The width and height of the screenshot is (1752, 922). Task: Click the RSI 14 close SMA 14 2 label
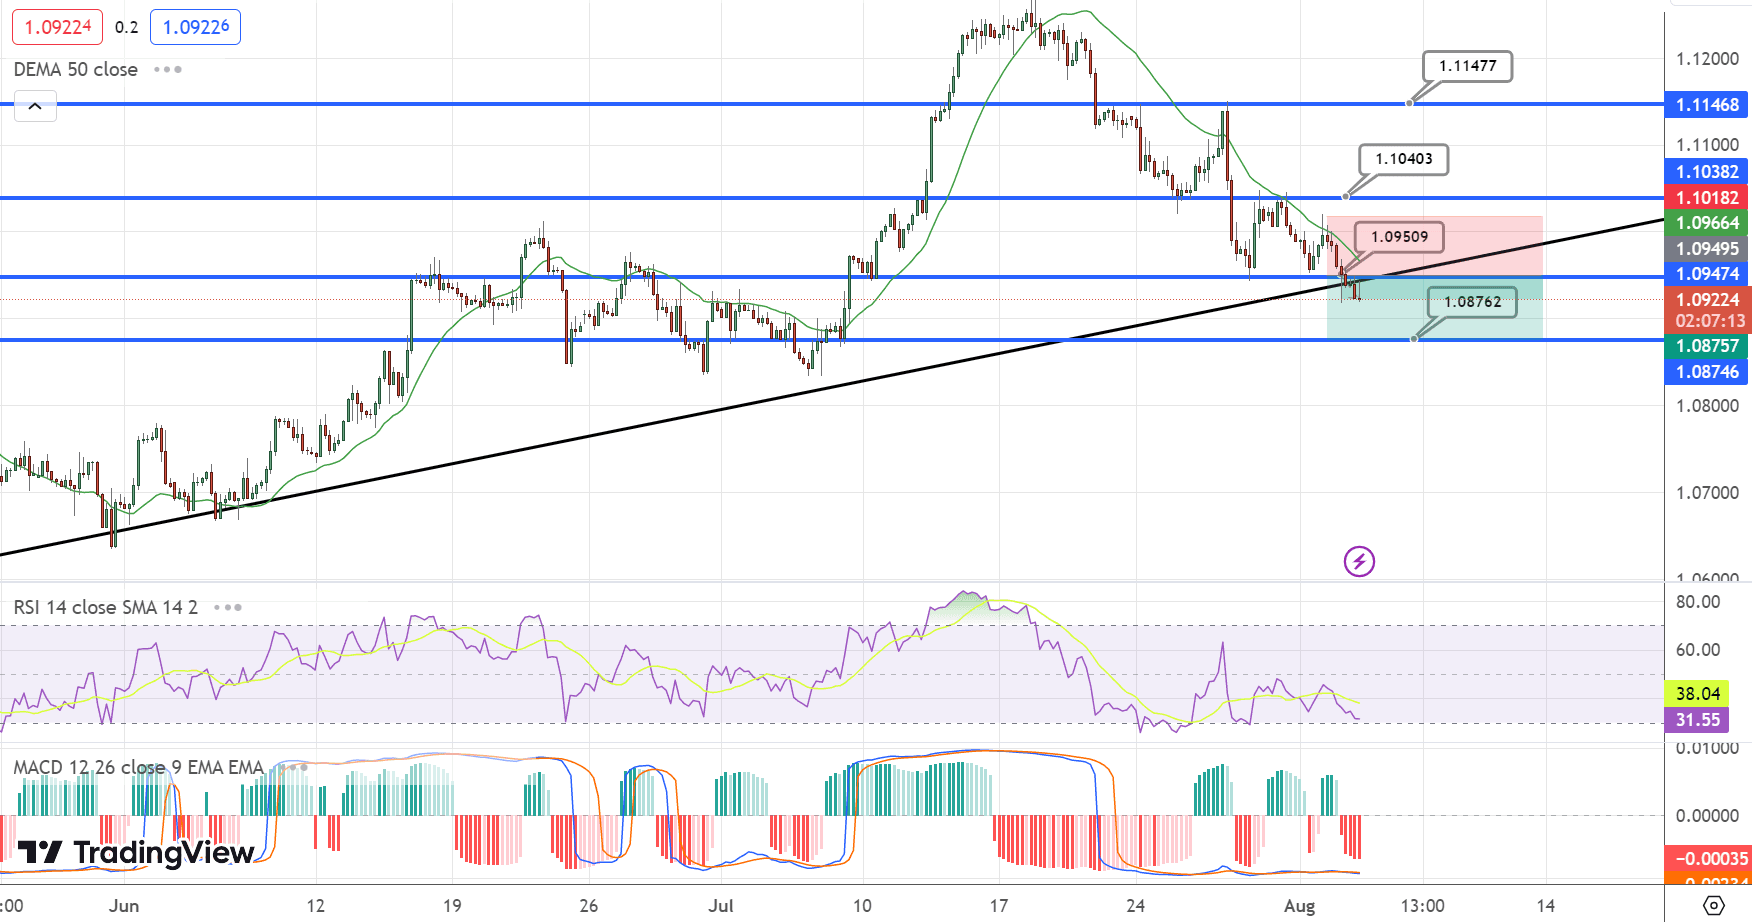tap(106, 607)
